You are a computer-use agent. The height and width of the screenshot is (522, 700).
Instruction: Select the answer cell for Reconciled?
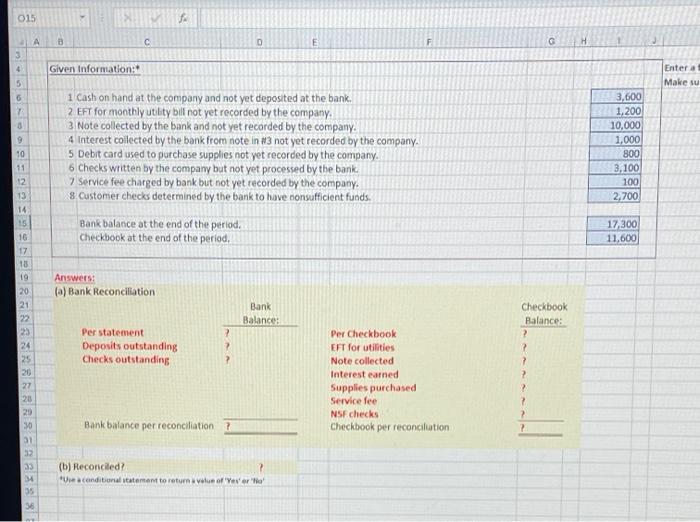(x=261, y=467)
